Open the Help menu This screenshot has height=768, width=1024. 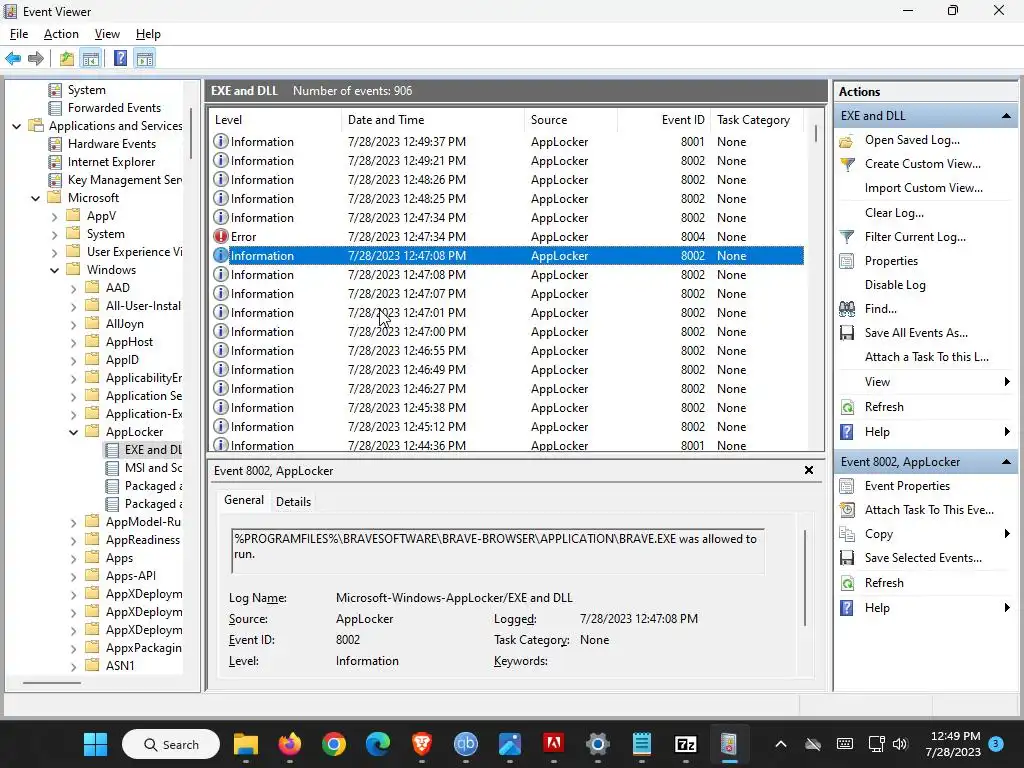click(148, 34)
